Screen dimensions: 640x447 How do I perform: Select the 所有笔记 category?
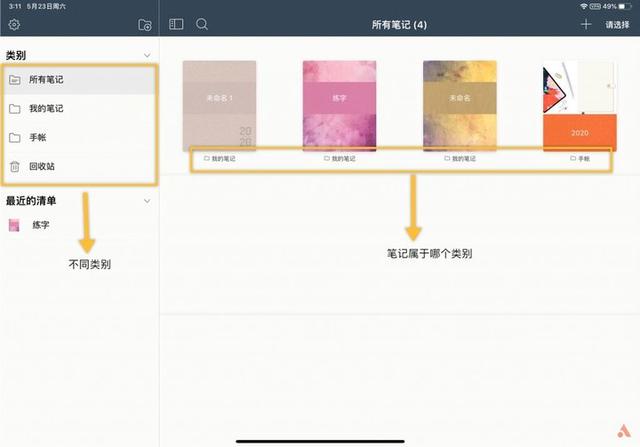(79, 80)
